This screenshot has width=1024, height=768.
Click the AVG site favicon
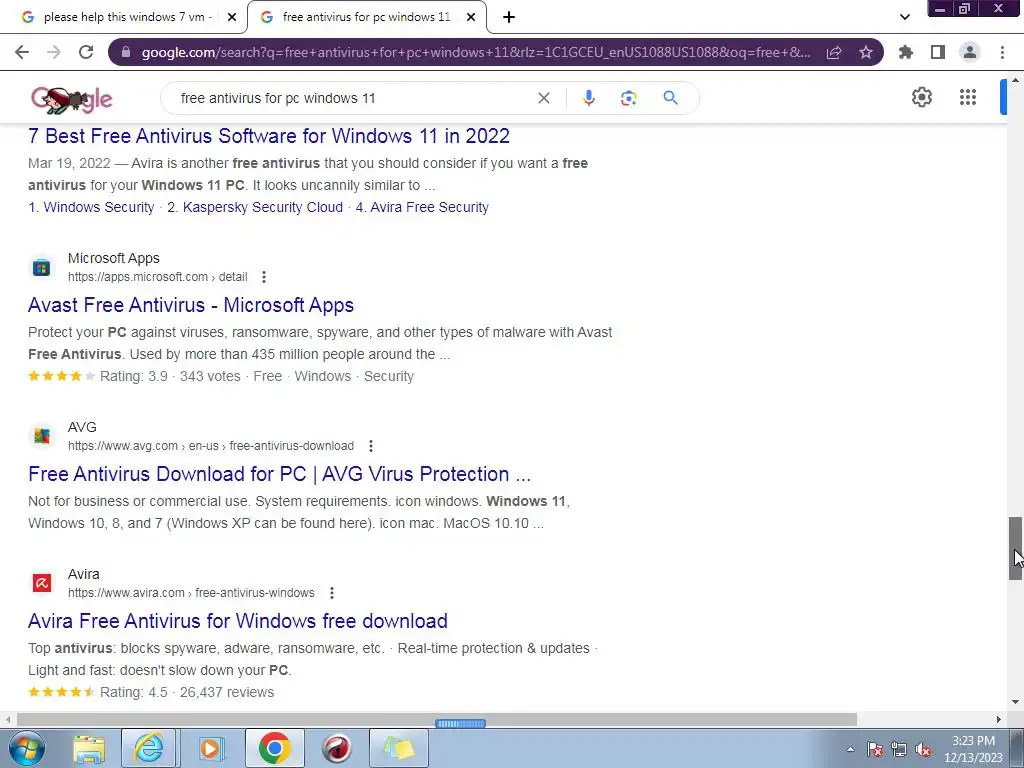point(42,436)
